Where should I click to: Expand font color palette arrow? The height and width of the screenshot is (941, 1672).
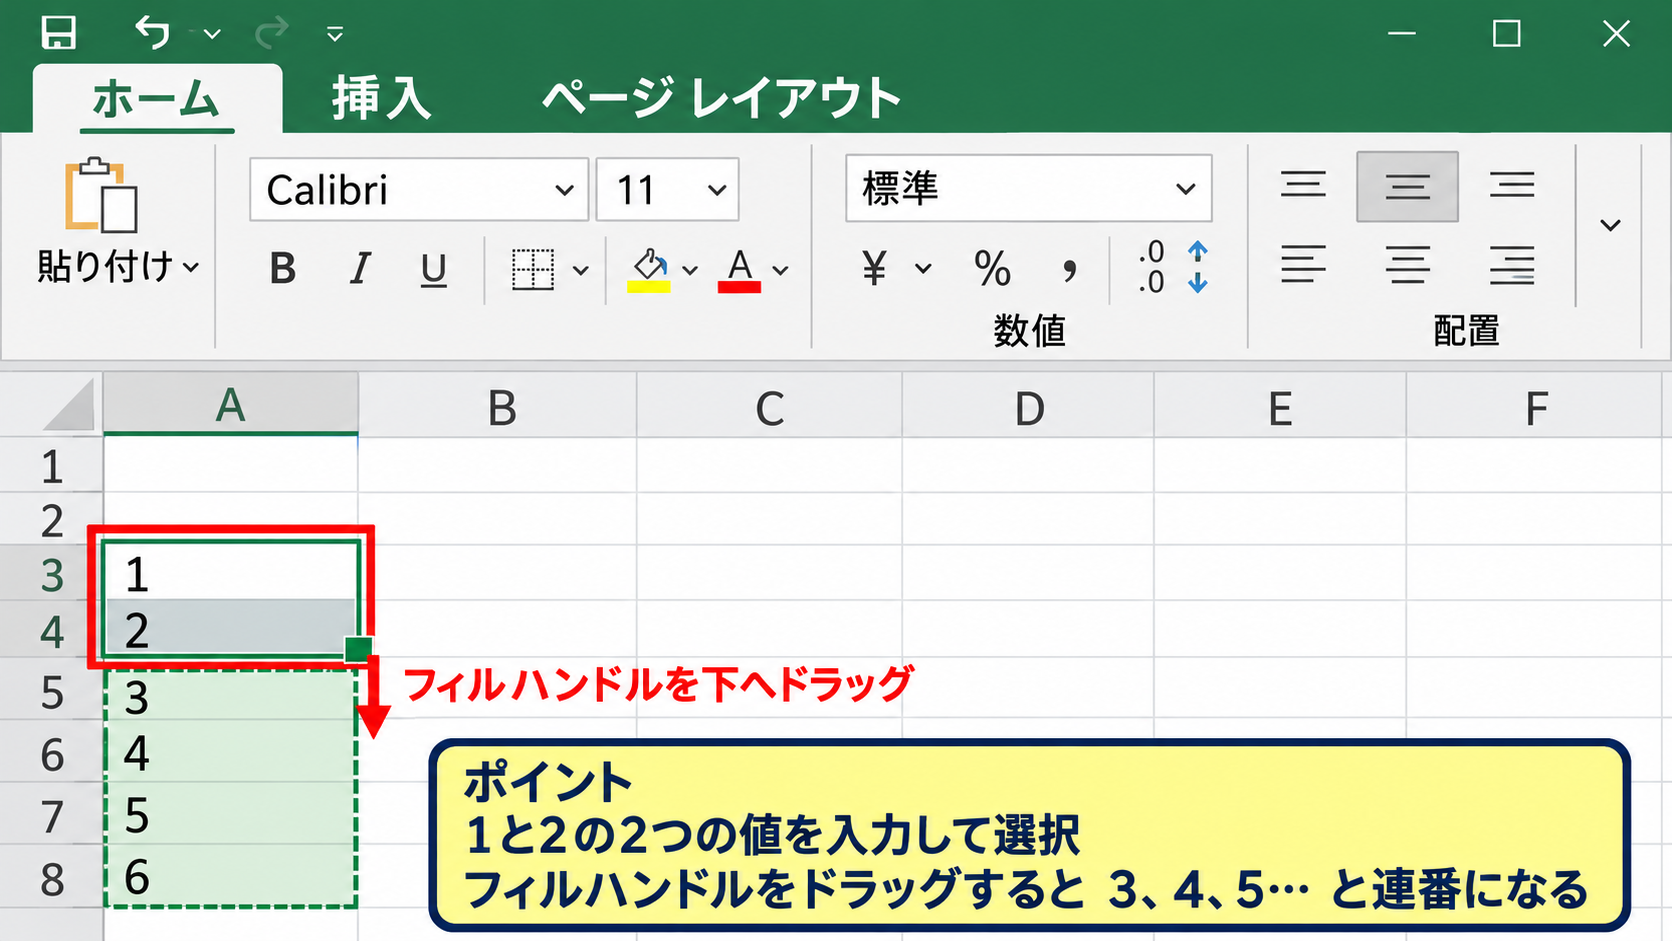click(781, 270)
